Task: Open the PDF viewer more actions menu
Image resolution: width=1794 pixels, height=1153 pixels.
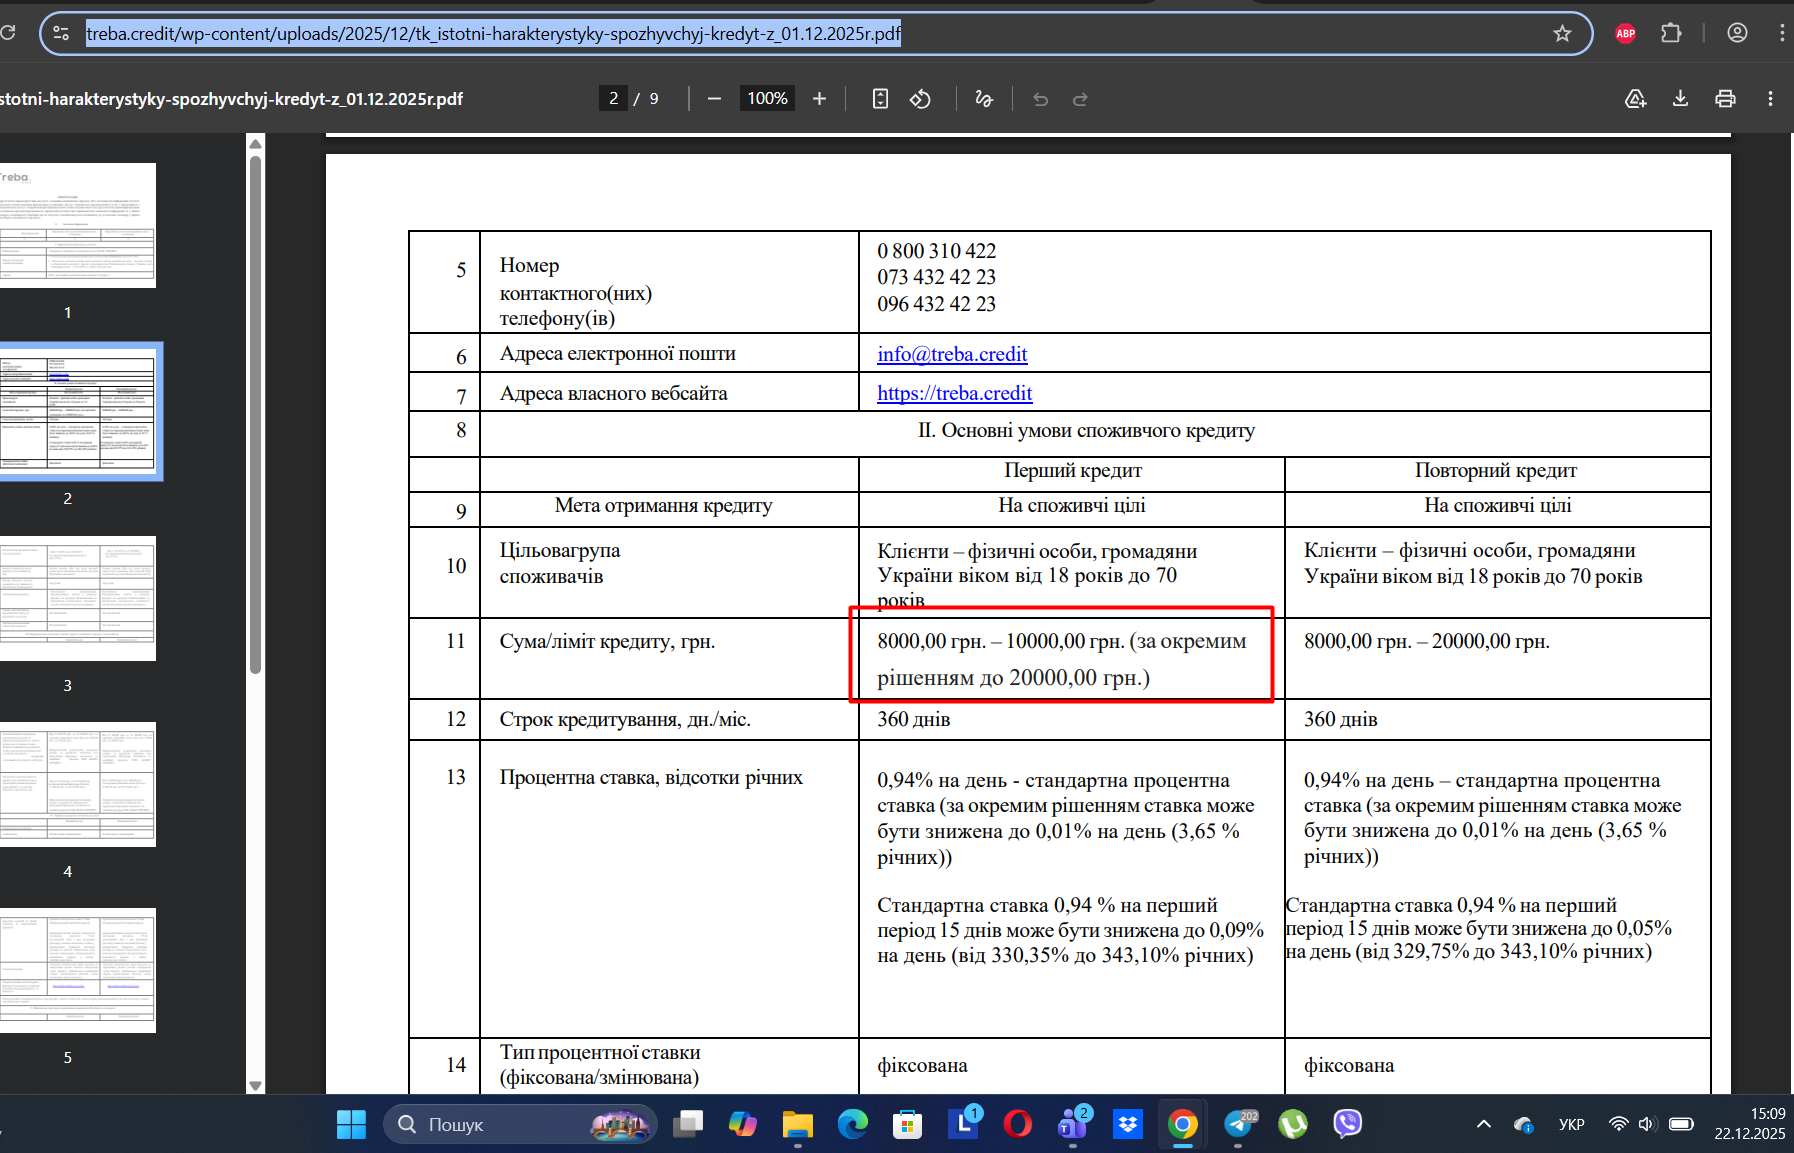Action: (1770, 98)
